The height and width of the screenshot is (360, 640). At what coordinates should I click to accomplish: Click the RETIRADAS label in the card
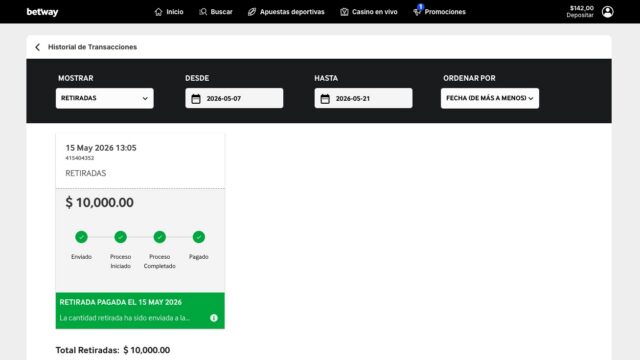pos(86,173)
